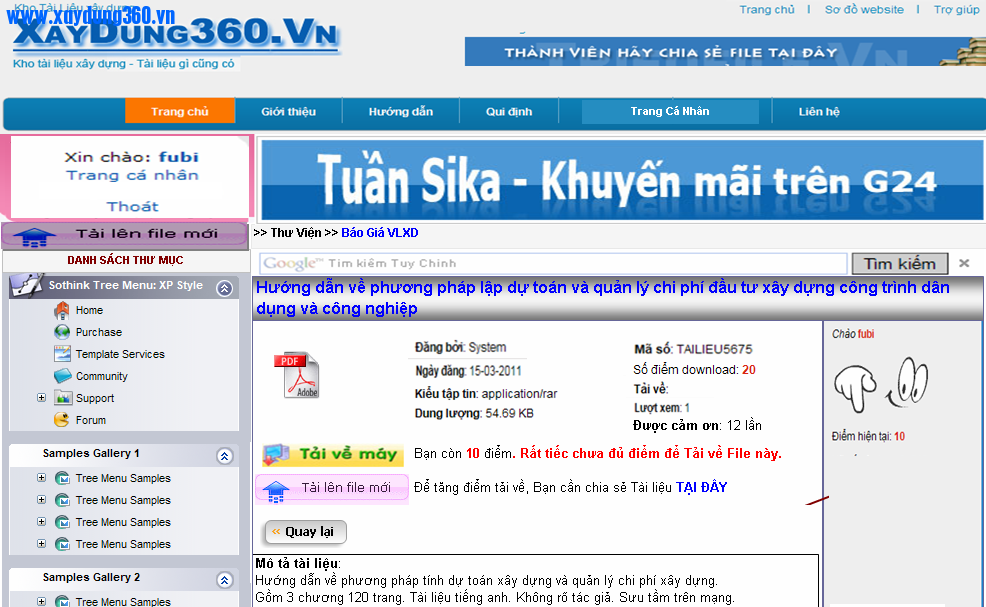Click the Thư Viện breadcrumb text

click(x=296, y=233)
